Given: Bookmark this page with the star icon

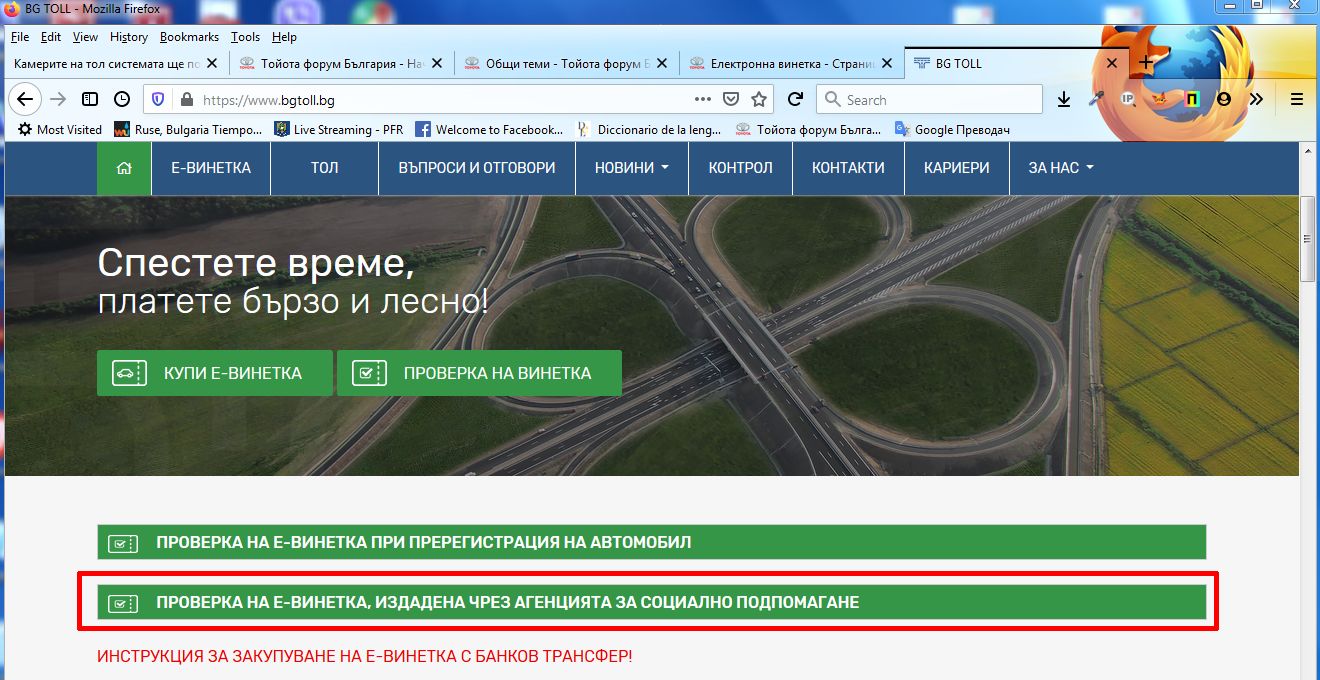Looking at the screenshot, I should point(759,99).
